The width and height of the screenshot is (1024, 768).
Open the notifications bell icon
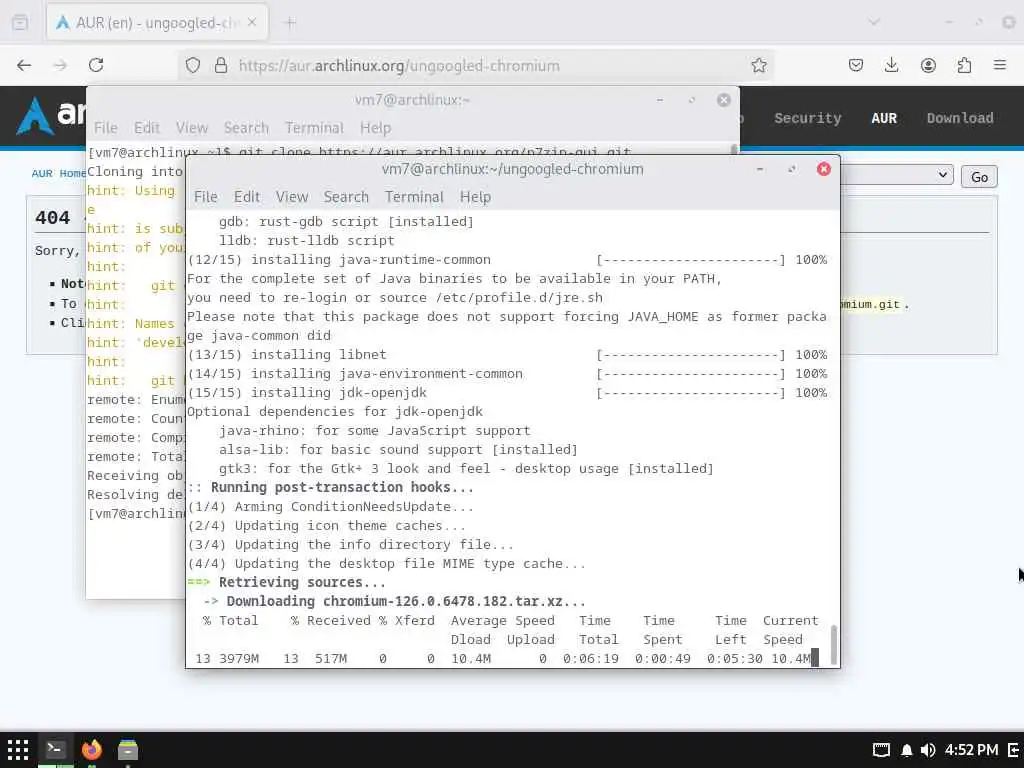906,750
